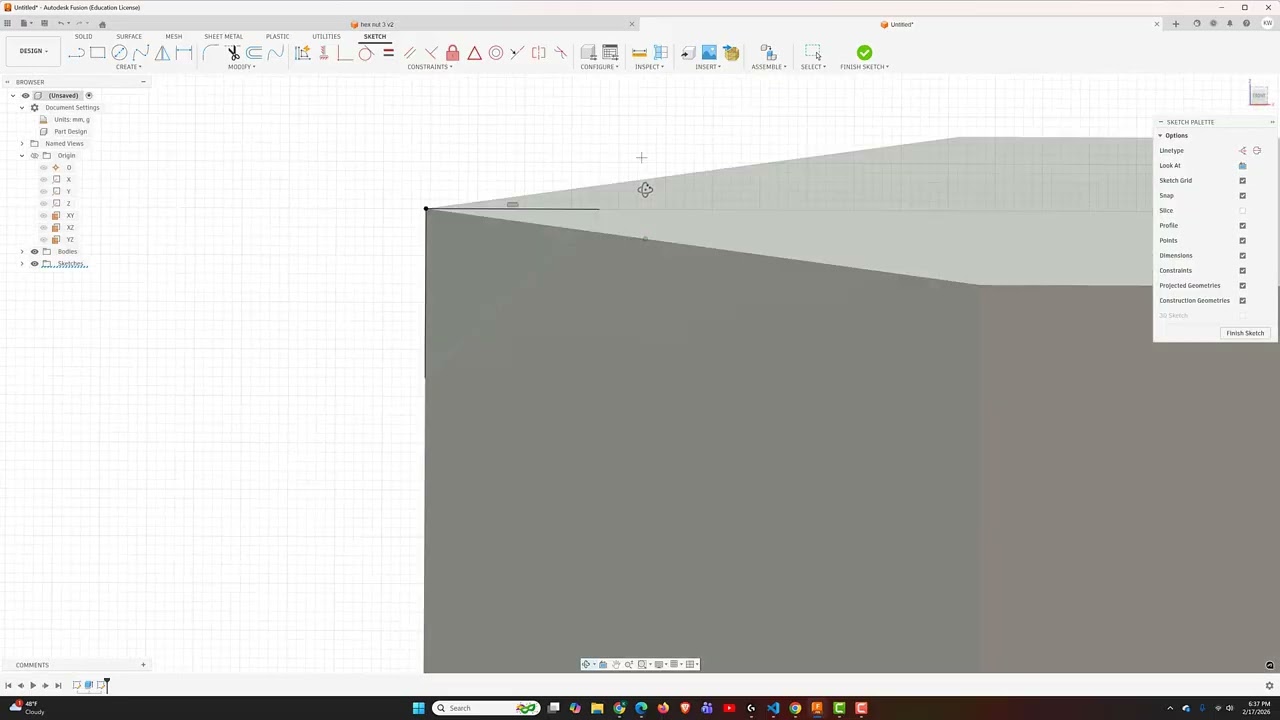
Task: Select the Circle sketch tool
Action: [x=119, y=53]
